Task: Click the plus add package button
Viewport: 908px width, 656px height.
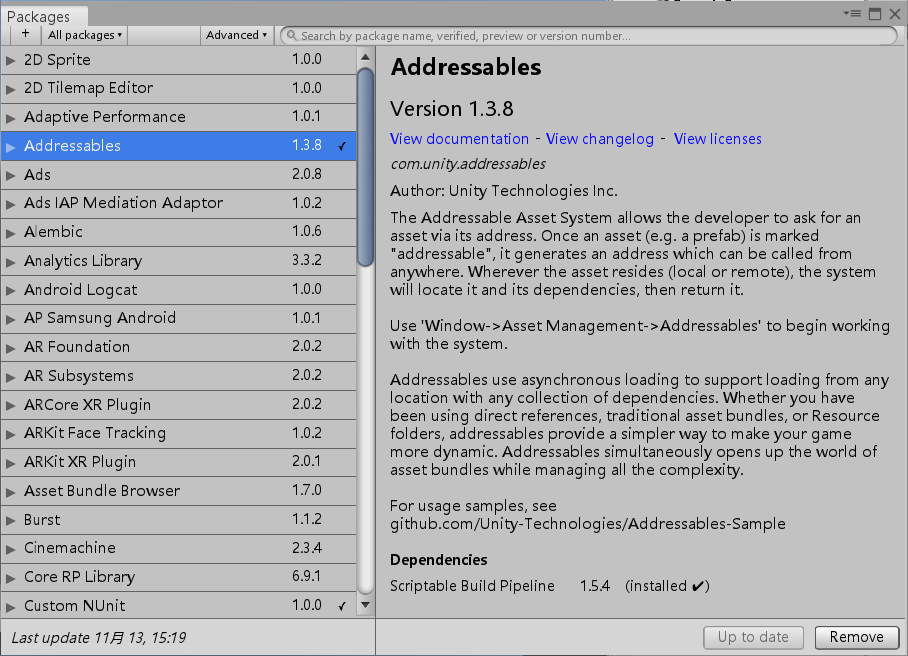Action: 25,35
